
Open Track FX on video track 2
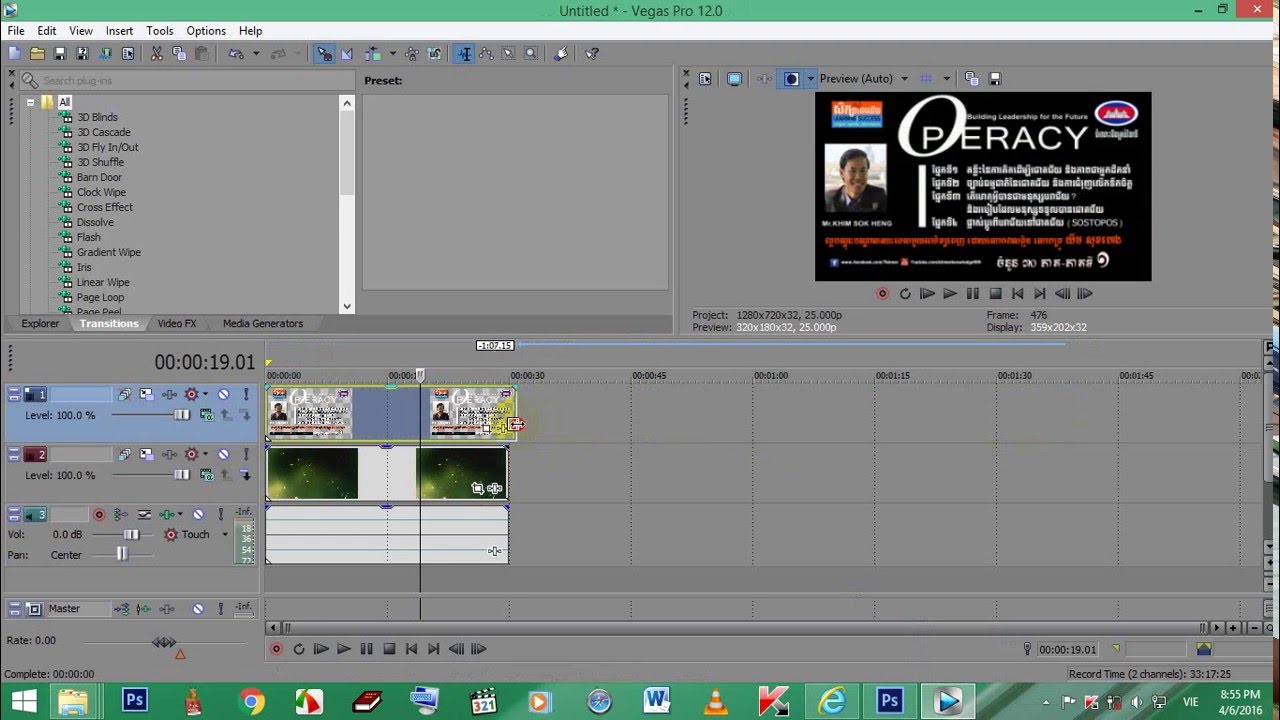tap(169, 454)
